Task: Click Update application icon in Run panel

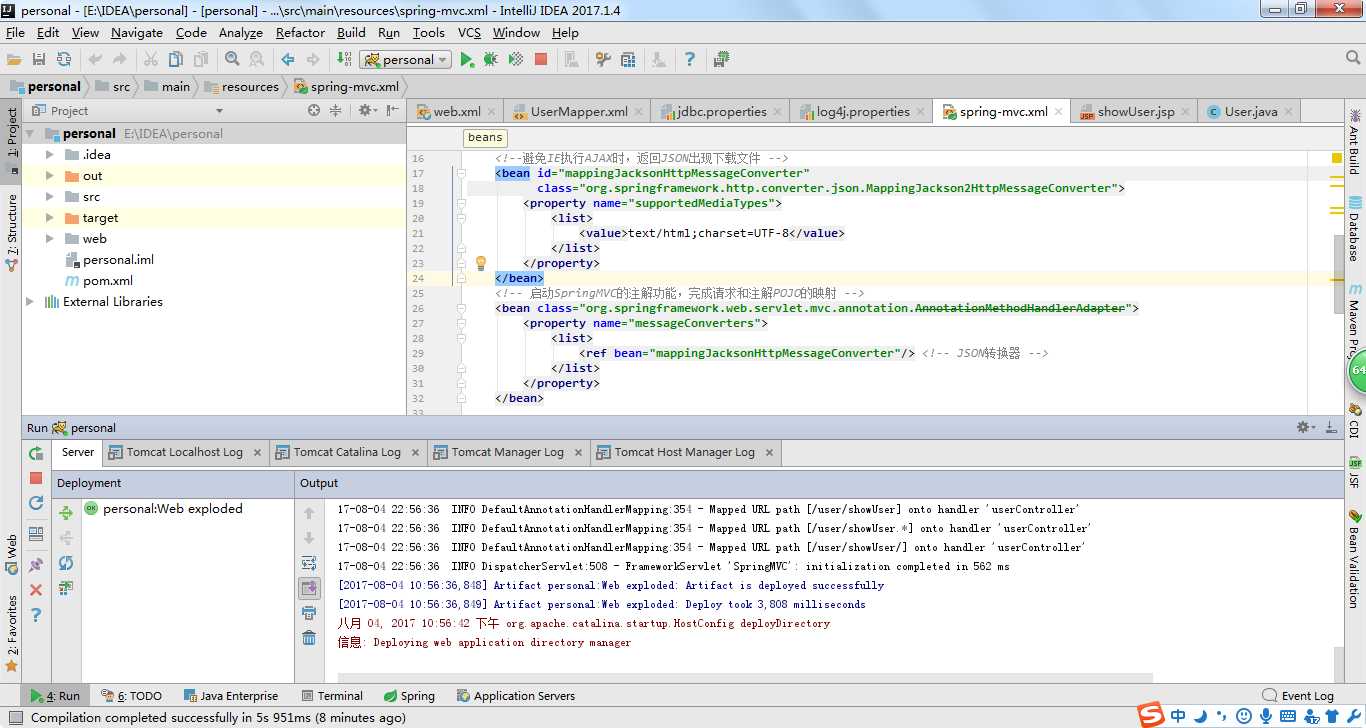Action: 36,503
